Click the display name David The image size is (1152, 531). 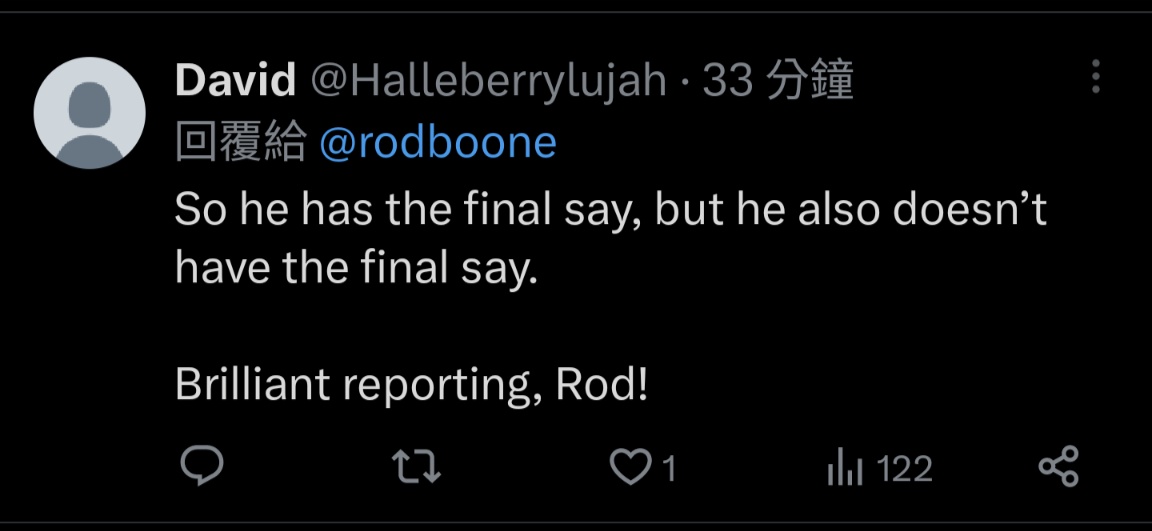[x=235, y=80]
